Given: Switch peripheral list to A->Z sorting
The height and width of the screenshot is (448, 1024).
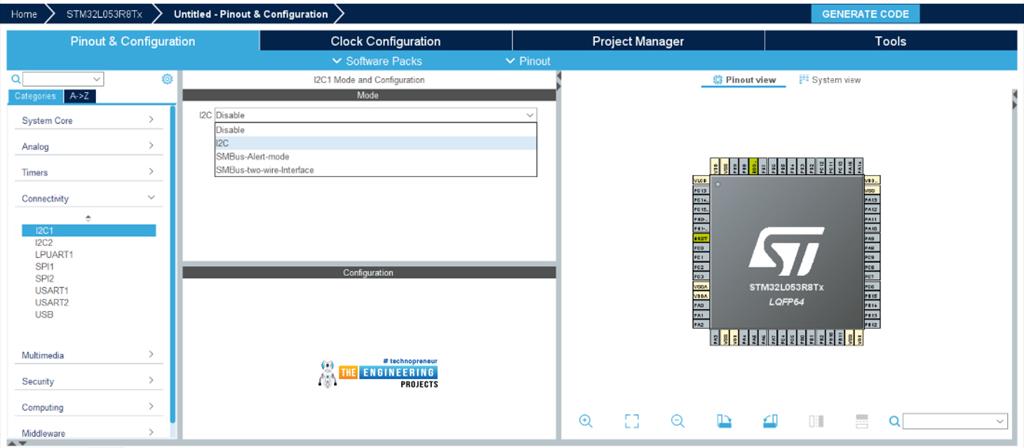Looking at the screenshot, I should coord(79,96).
